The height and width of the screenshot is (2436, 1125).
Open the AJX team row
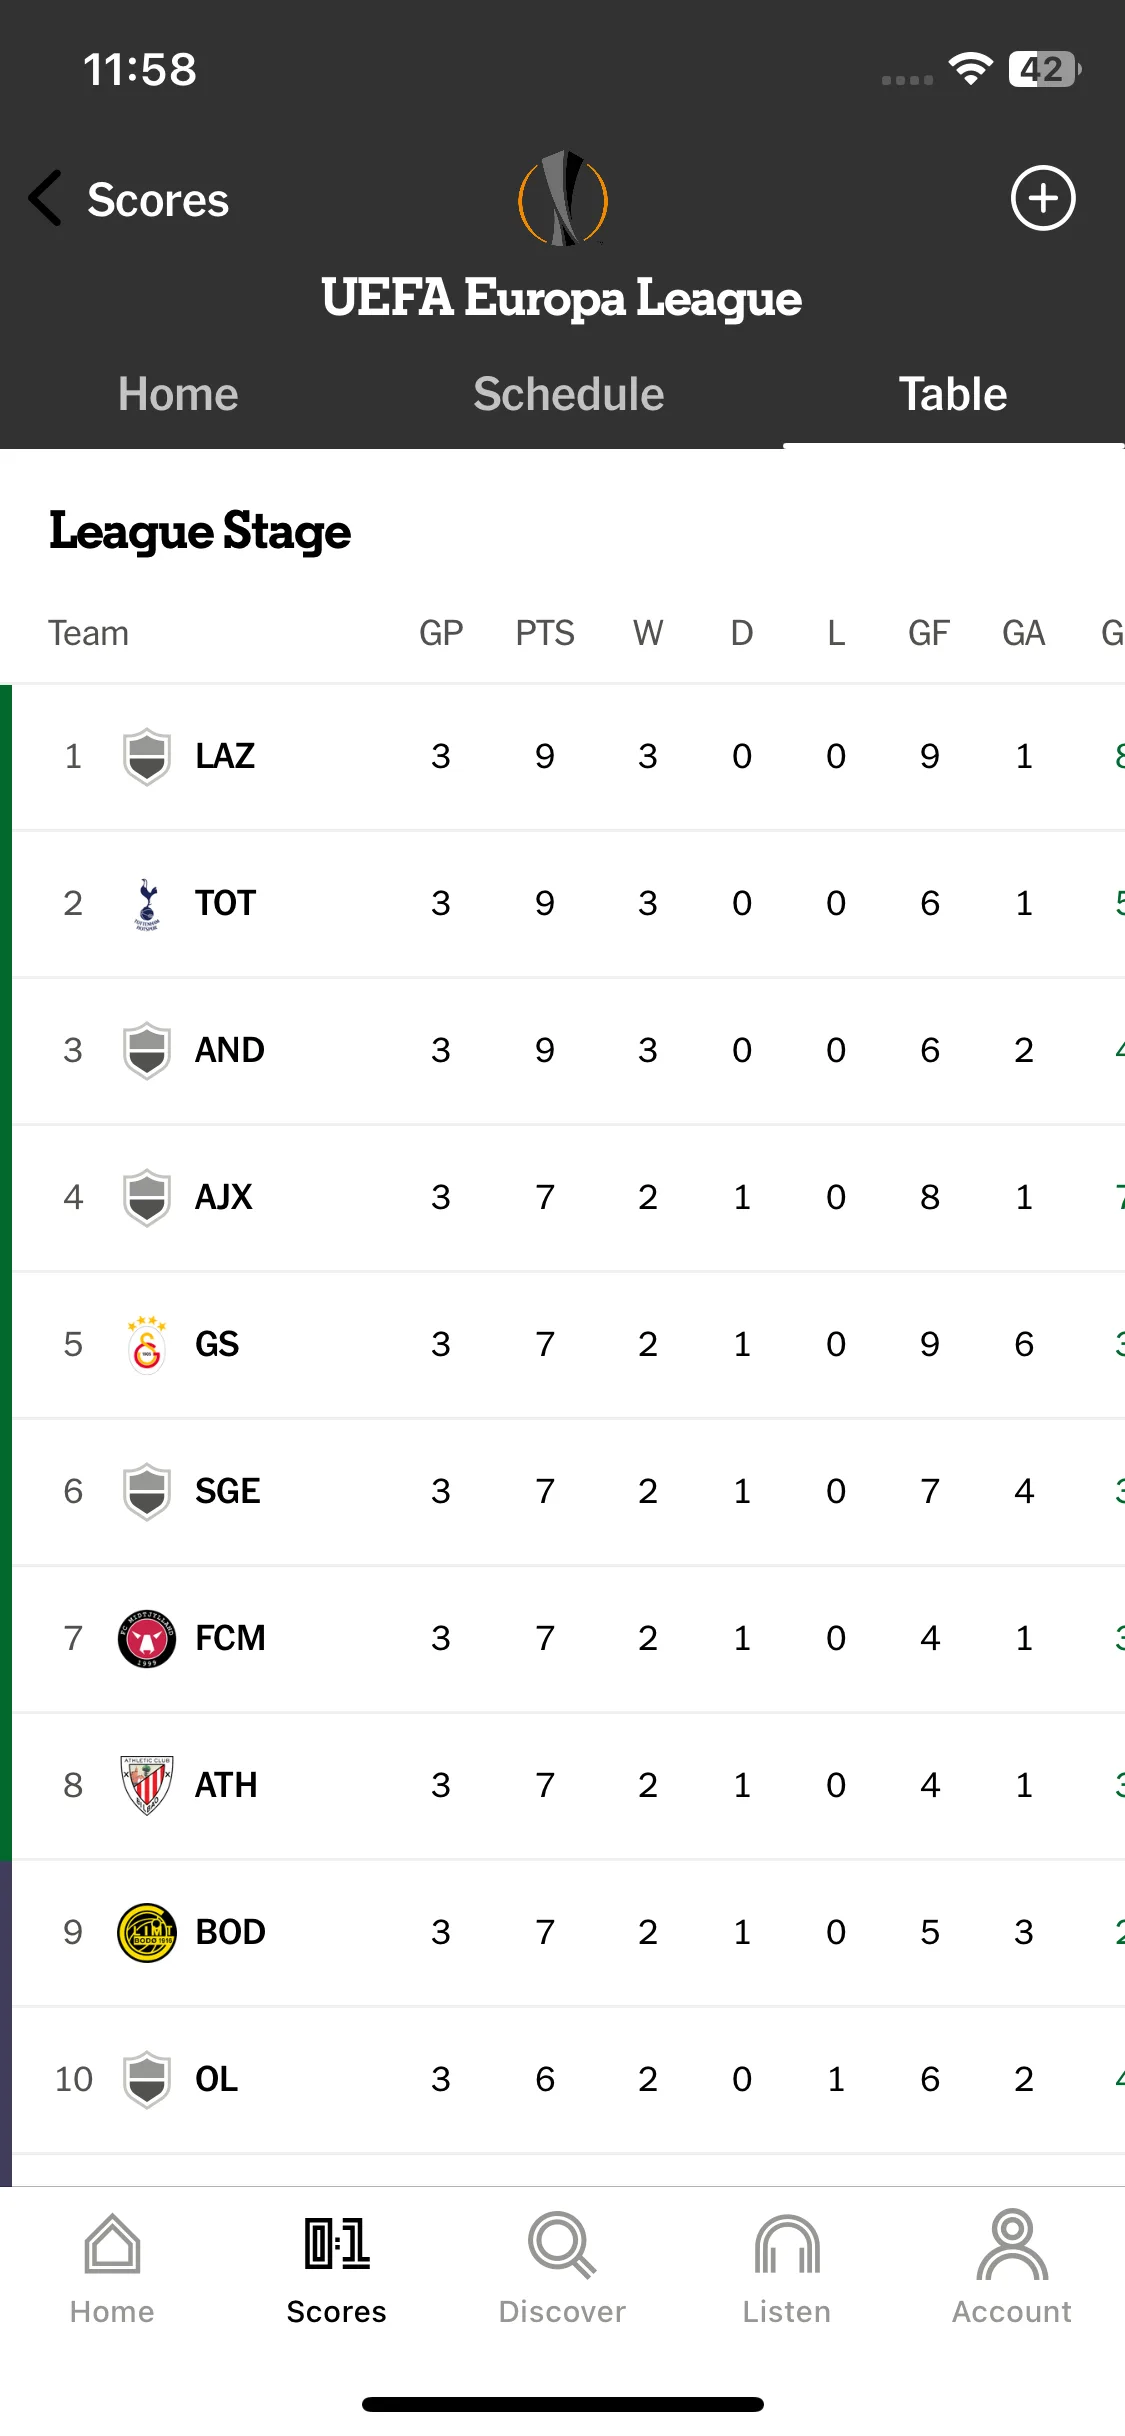tap(568, 1198)
